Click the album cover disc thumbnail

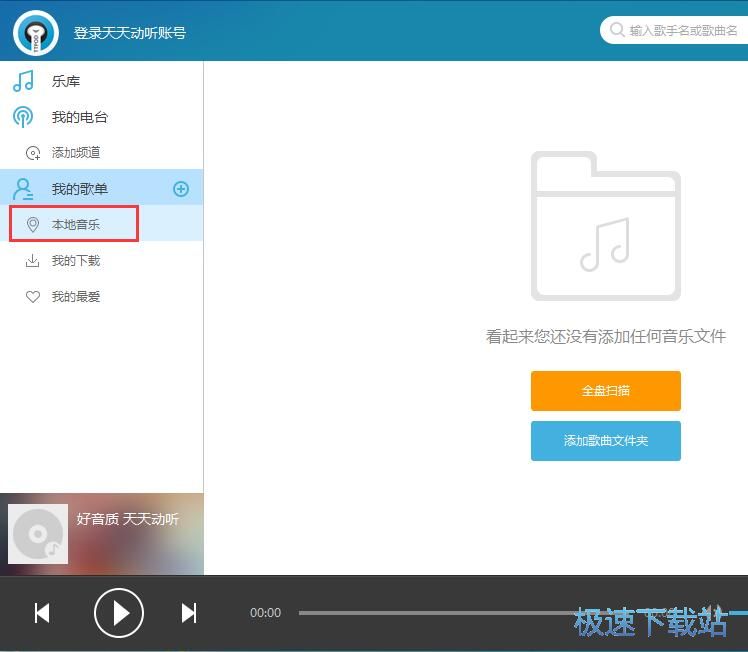click(x=38, y=534)
